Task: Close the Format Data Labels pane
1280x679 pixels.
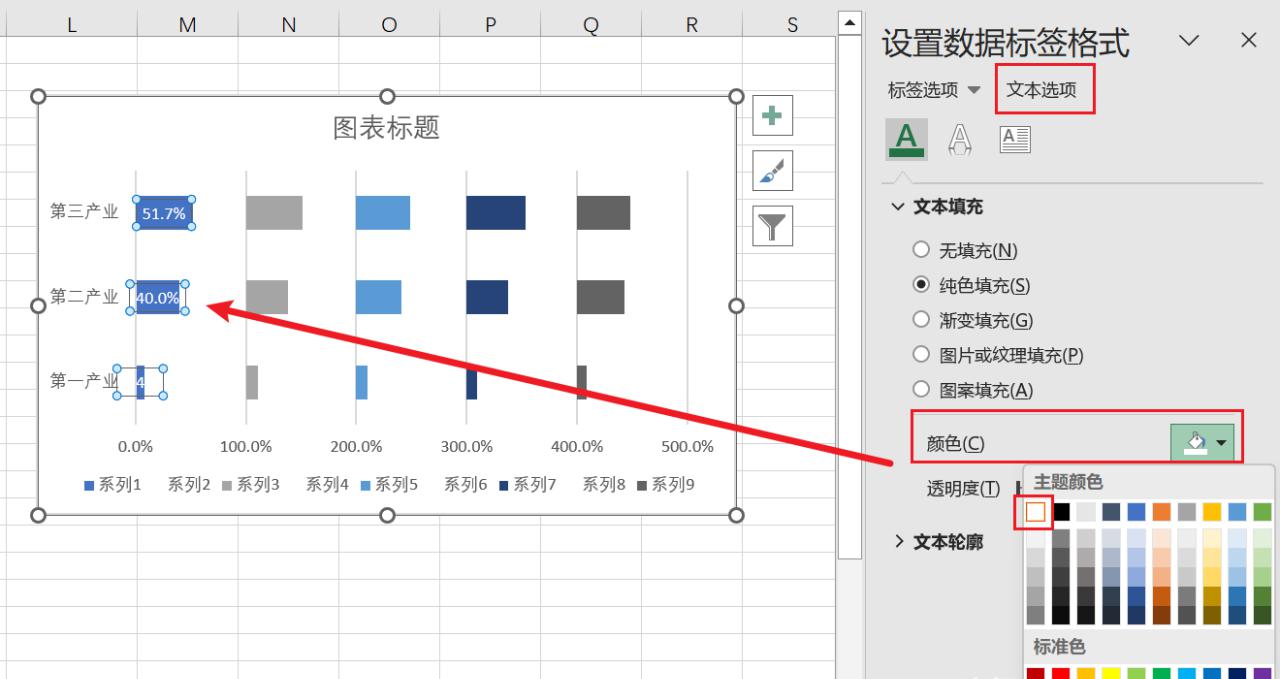Action: coord(1248,40)
